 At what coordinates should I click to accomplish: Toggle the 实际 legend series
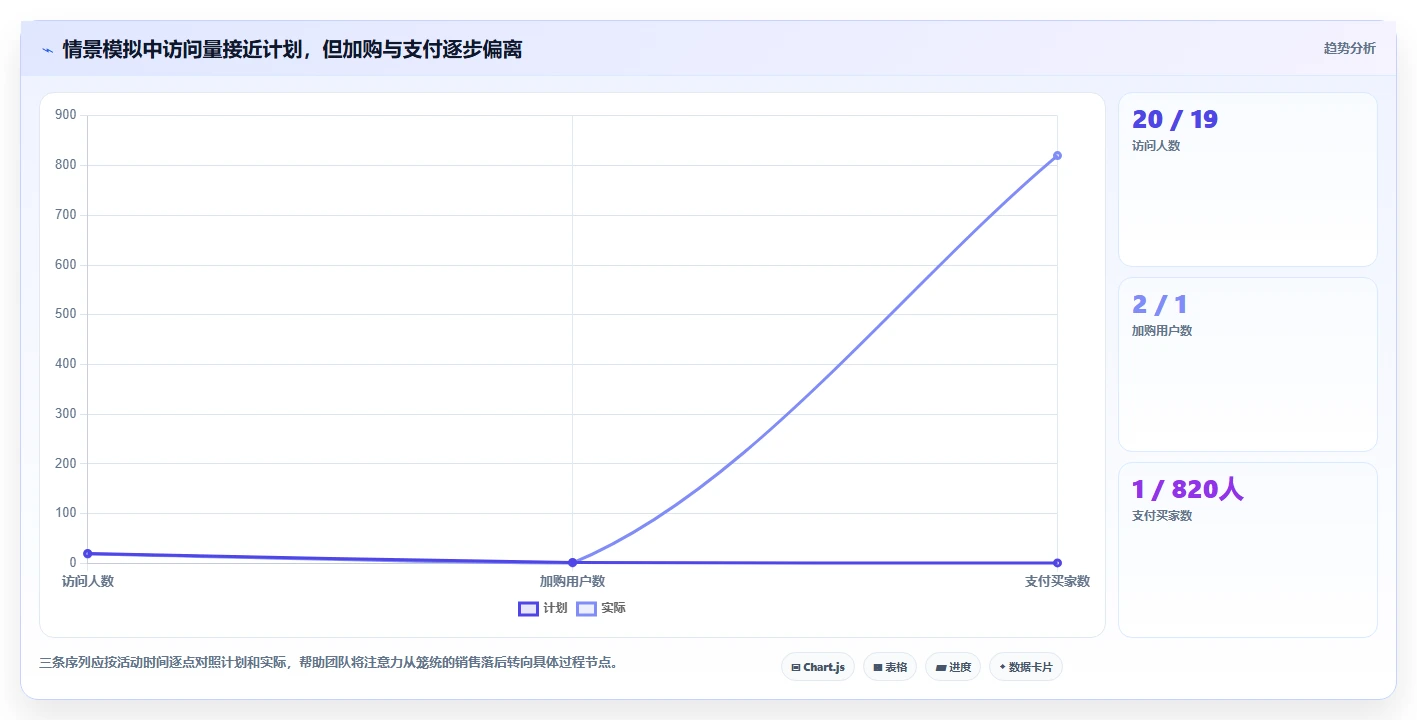(x=601, y=608)
